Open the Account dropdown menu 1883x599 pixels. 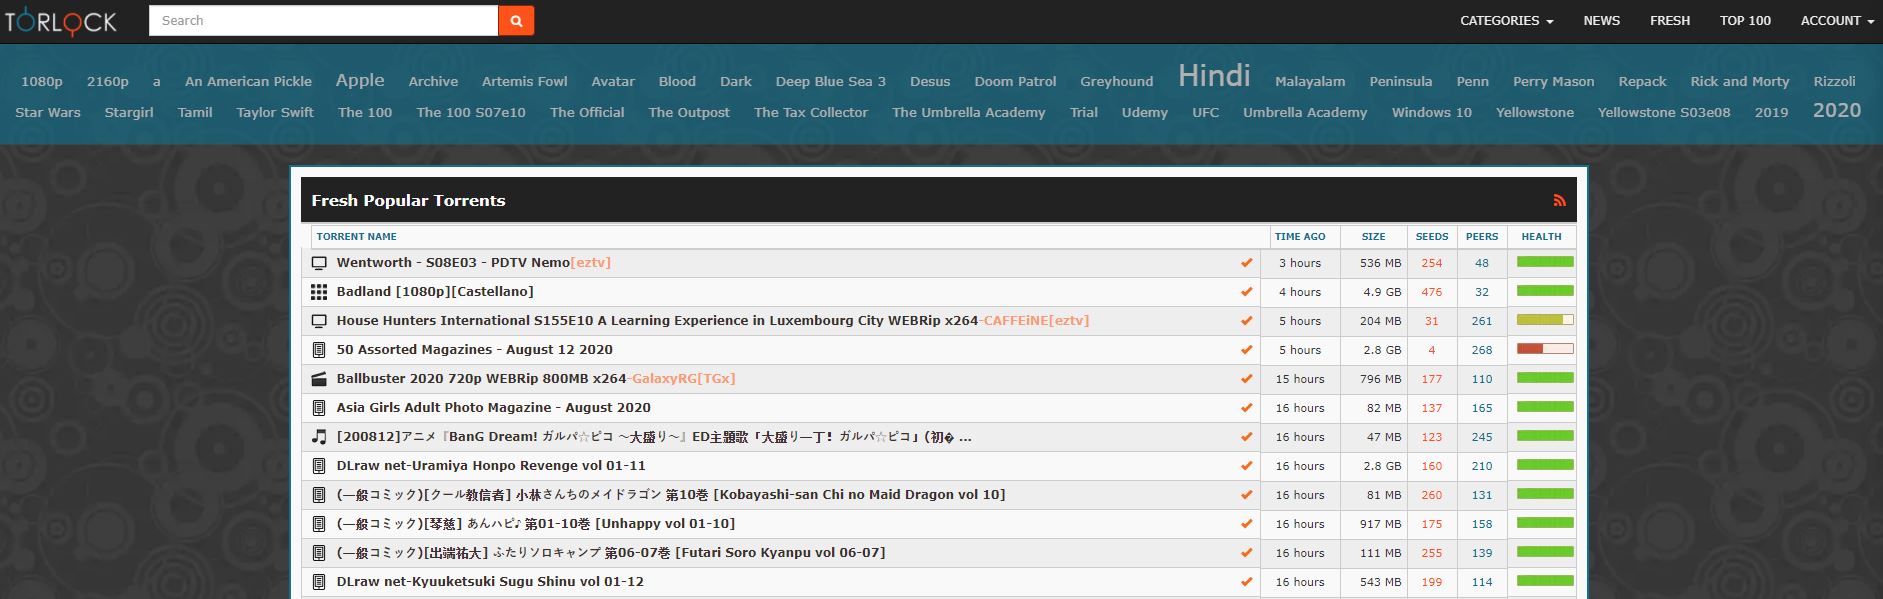click(x=1837, y=20)
